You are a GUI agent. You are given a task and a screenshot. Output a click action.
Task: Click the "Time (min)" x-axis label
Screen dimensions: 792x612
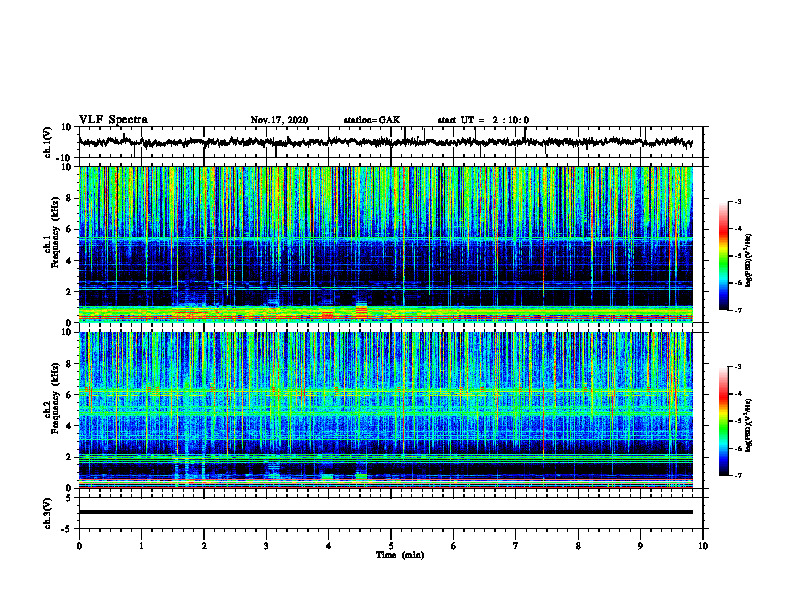(400, 555)
